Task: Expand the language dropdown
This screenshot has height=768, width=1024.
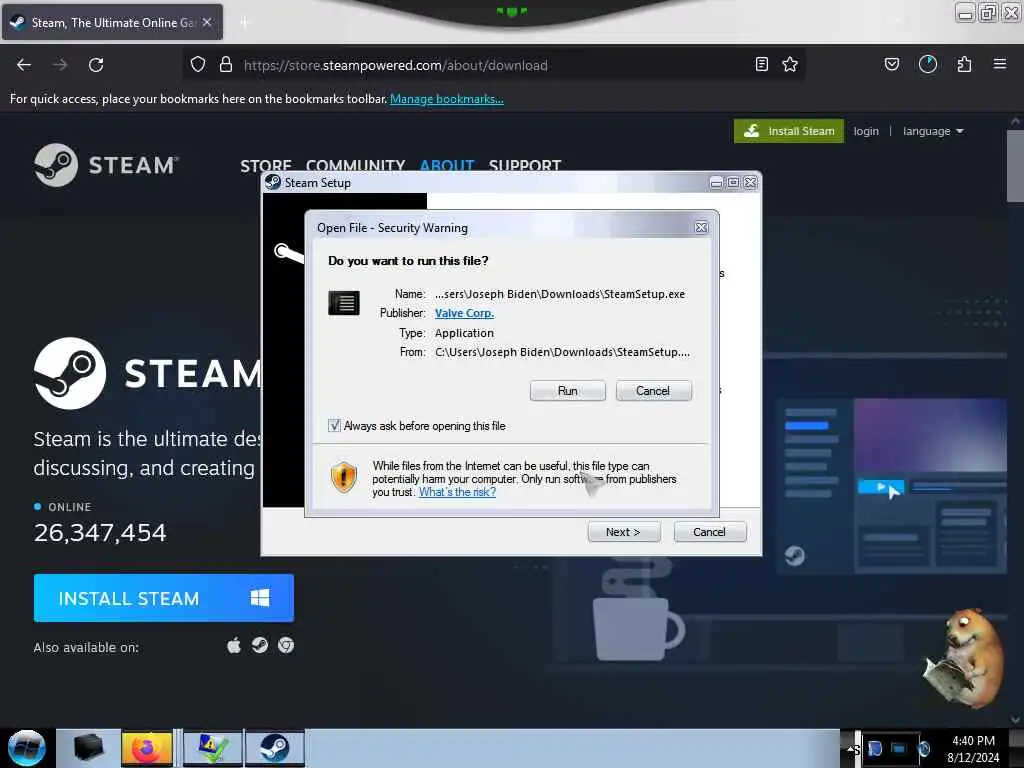Action: click(x=933, y=131)
